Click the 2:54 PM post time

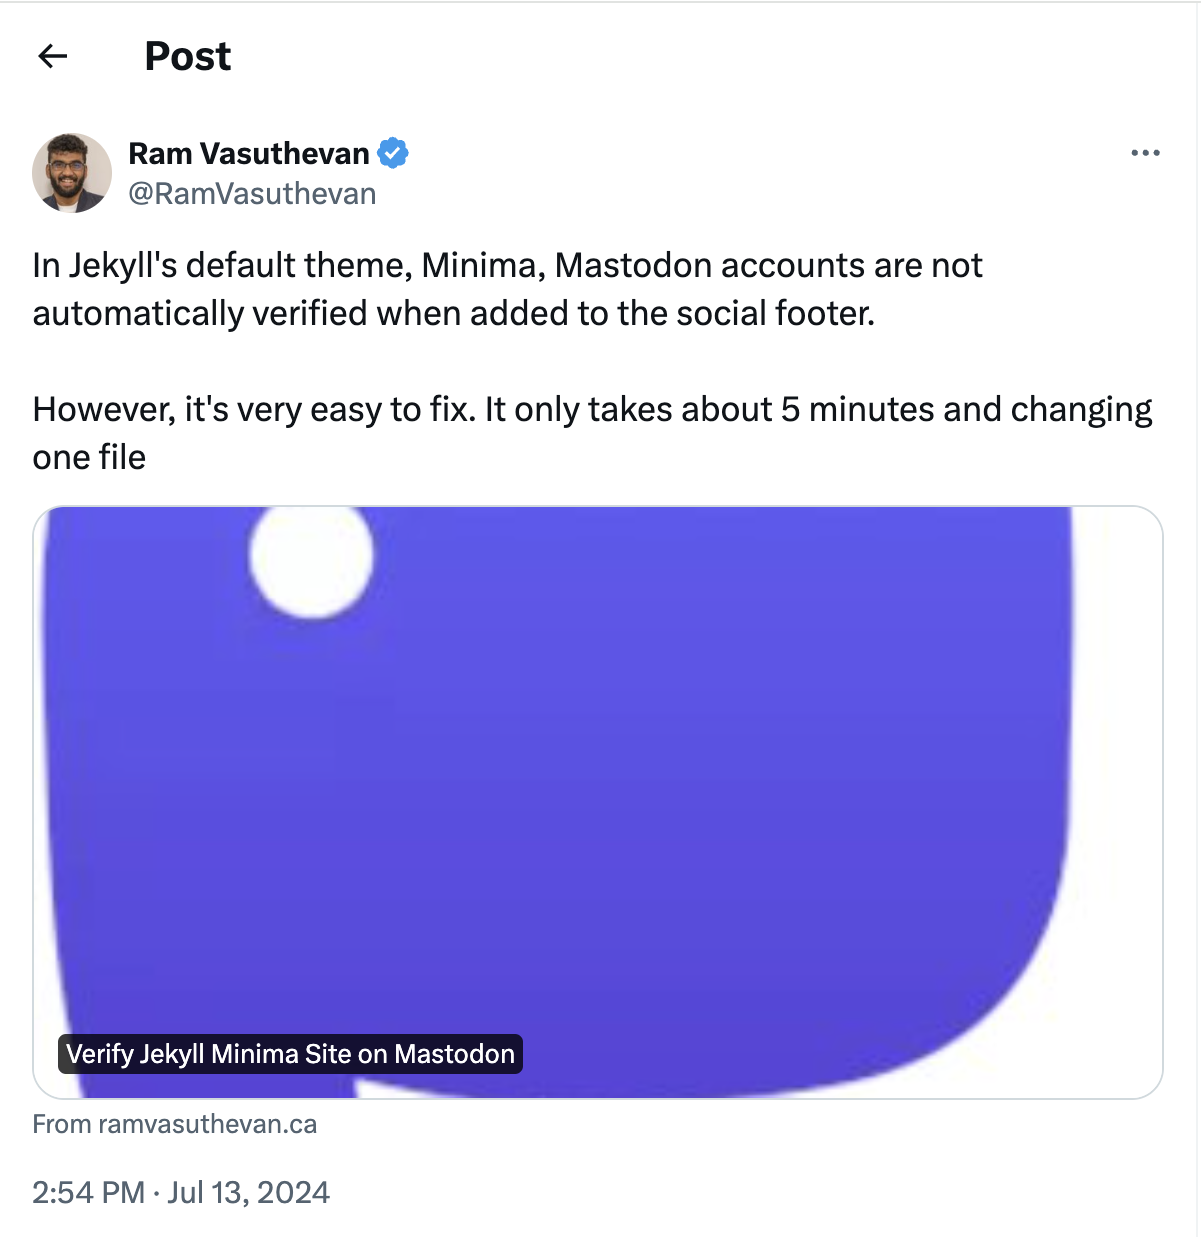point(88,1192)
